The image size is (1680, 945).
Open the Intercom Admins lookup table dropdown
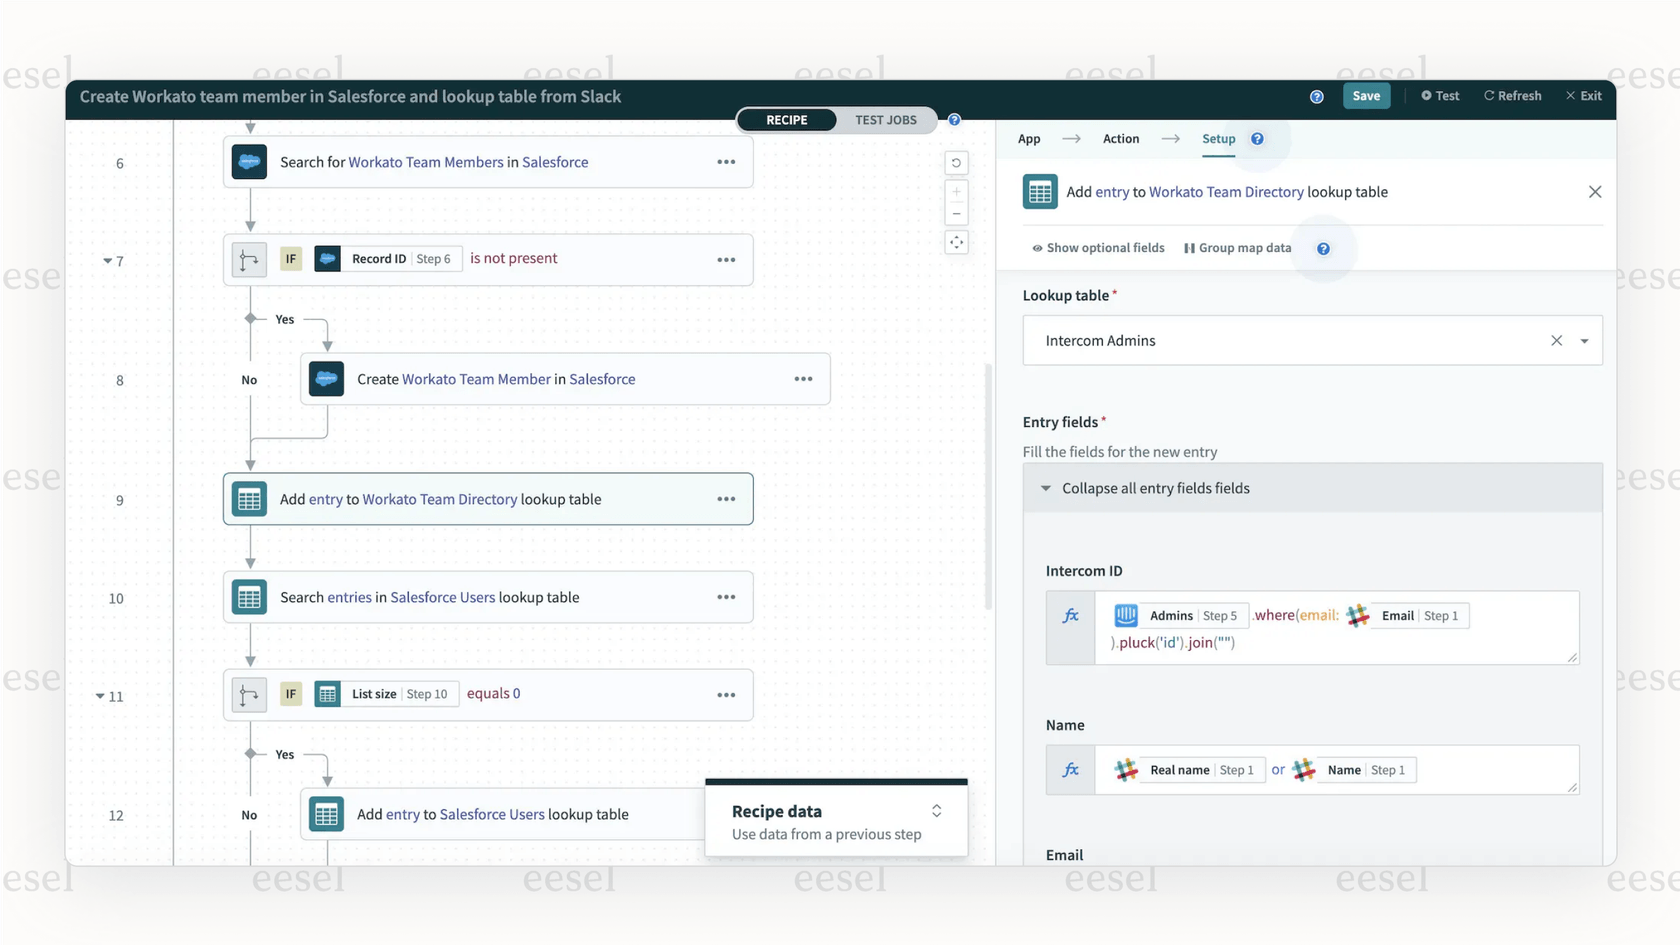click(1583, 340)
